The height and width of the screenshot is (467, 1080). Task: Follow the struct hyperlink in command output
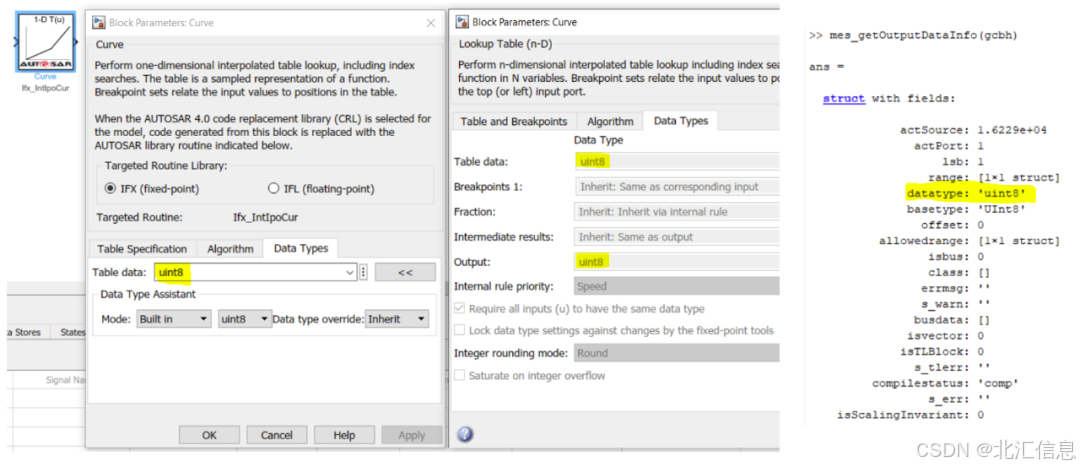(x=844, y=98)
